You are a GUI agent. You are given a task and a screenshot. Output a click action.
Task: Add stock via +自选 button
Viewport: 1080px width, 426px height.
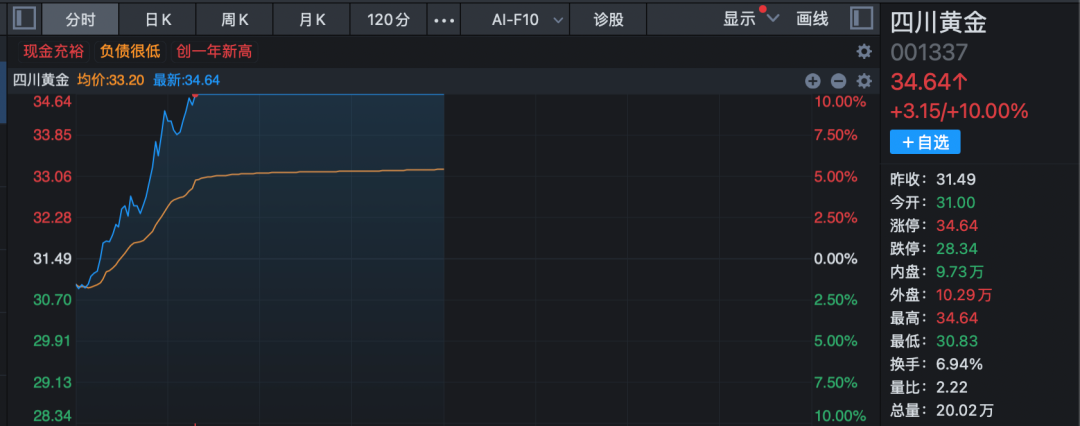(x=925, y=143)
